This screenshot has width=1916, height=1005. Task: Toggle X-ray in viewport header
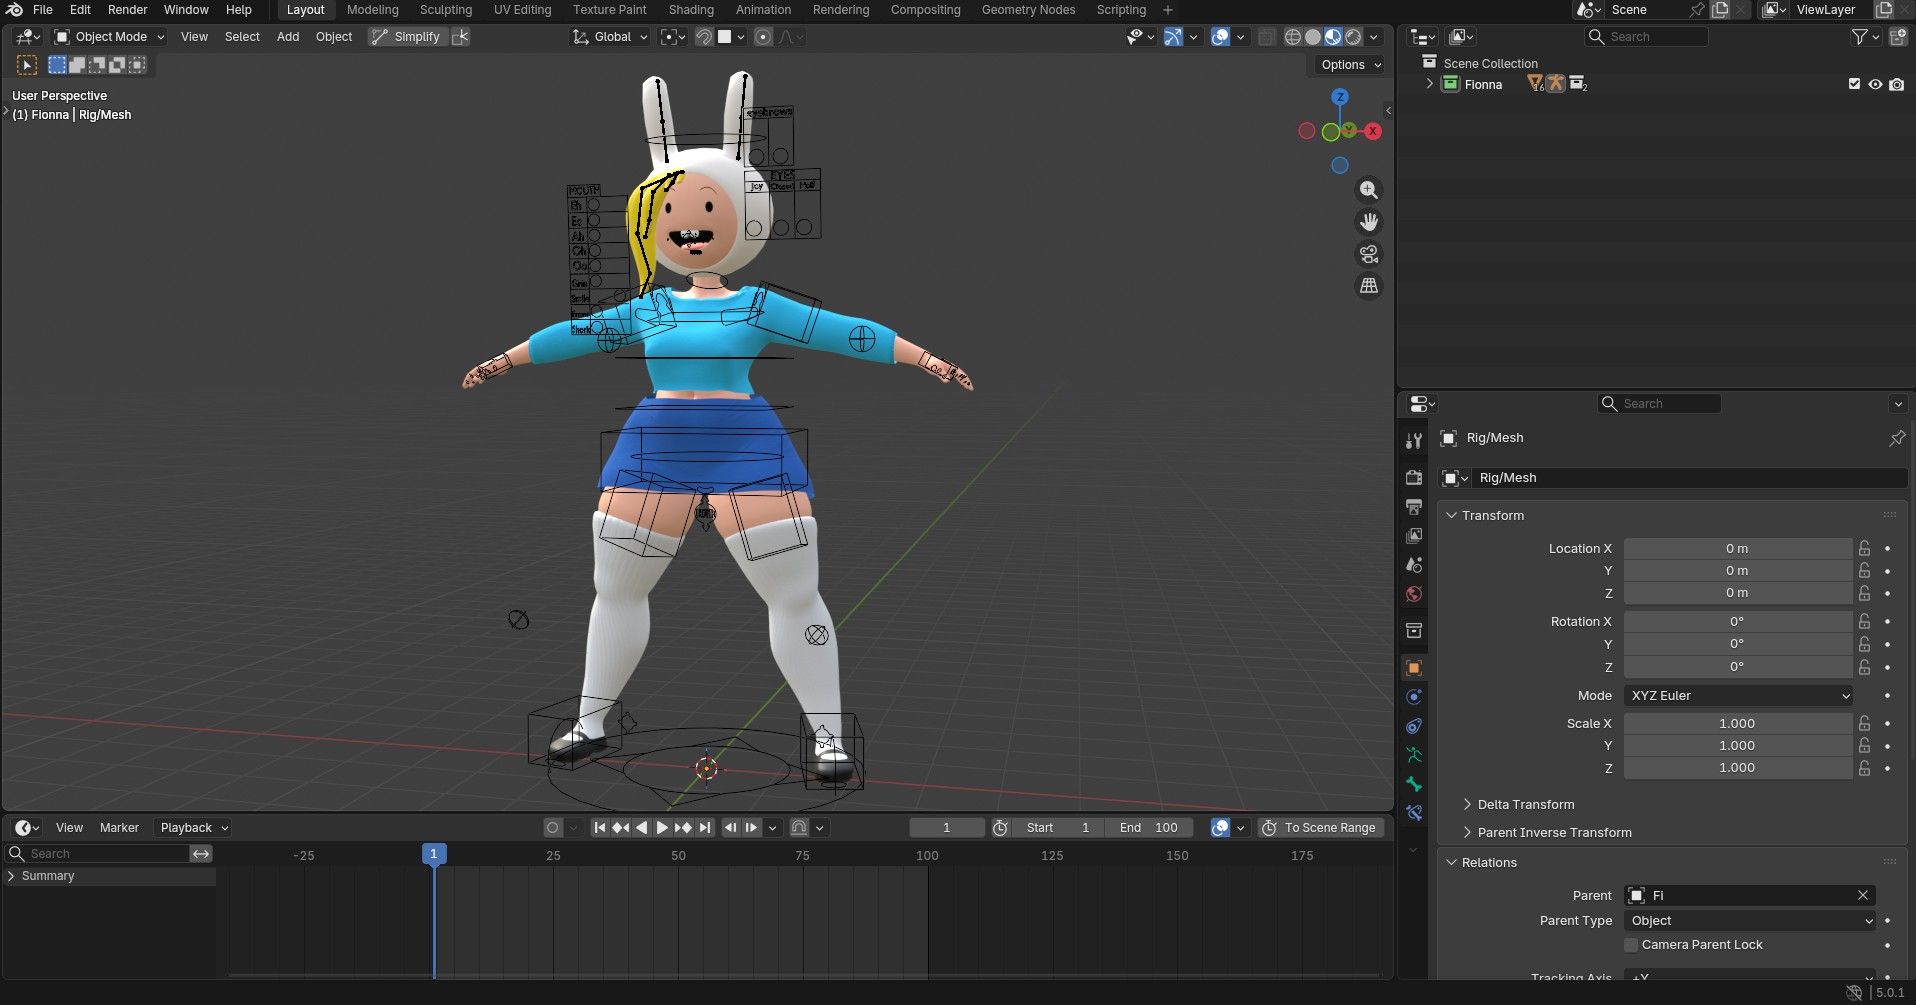coord(1267,37)
